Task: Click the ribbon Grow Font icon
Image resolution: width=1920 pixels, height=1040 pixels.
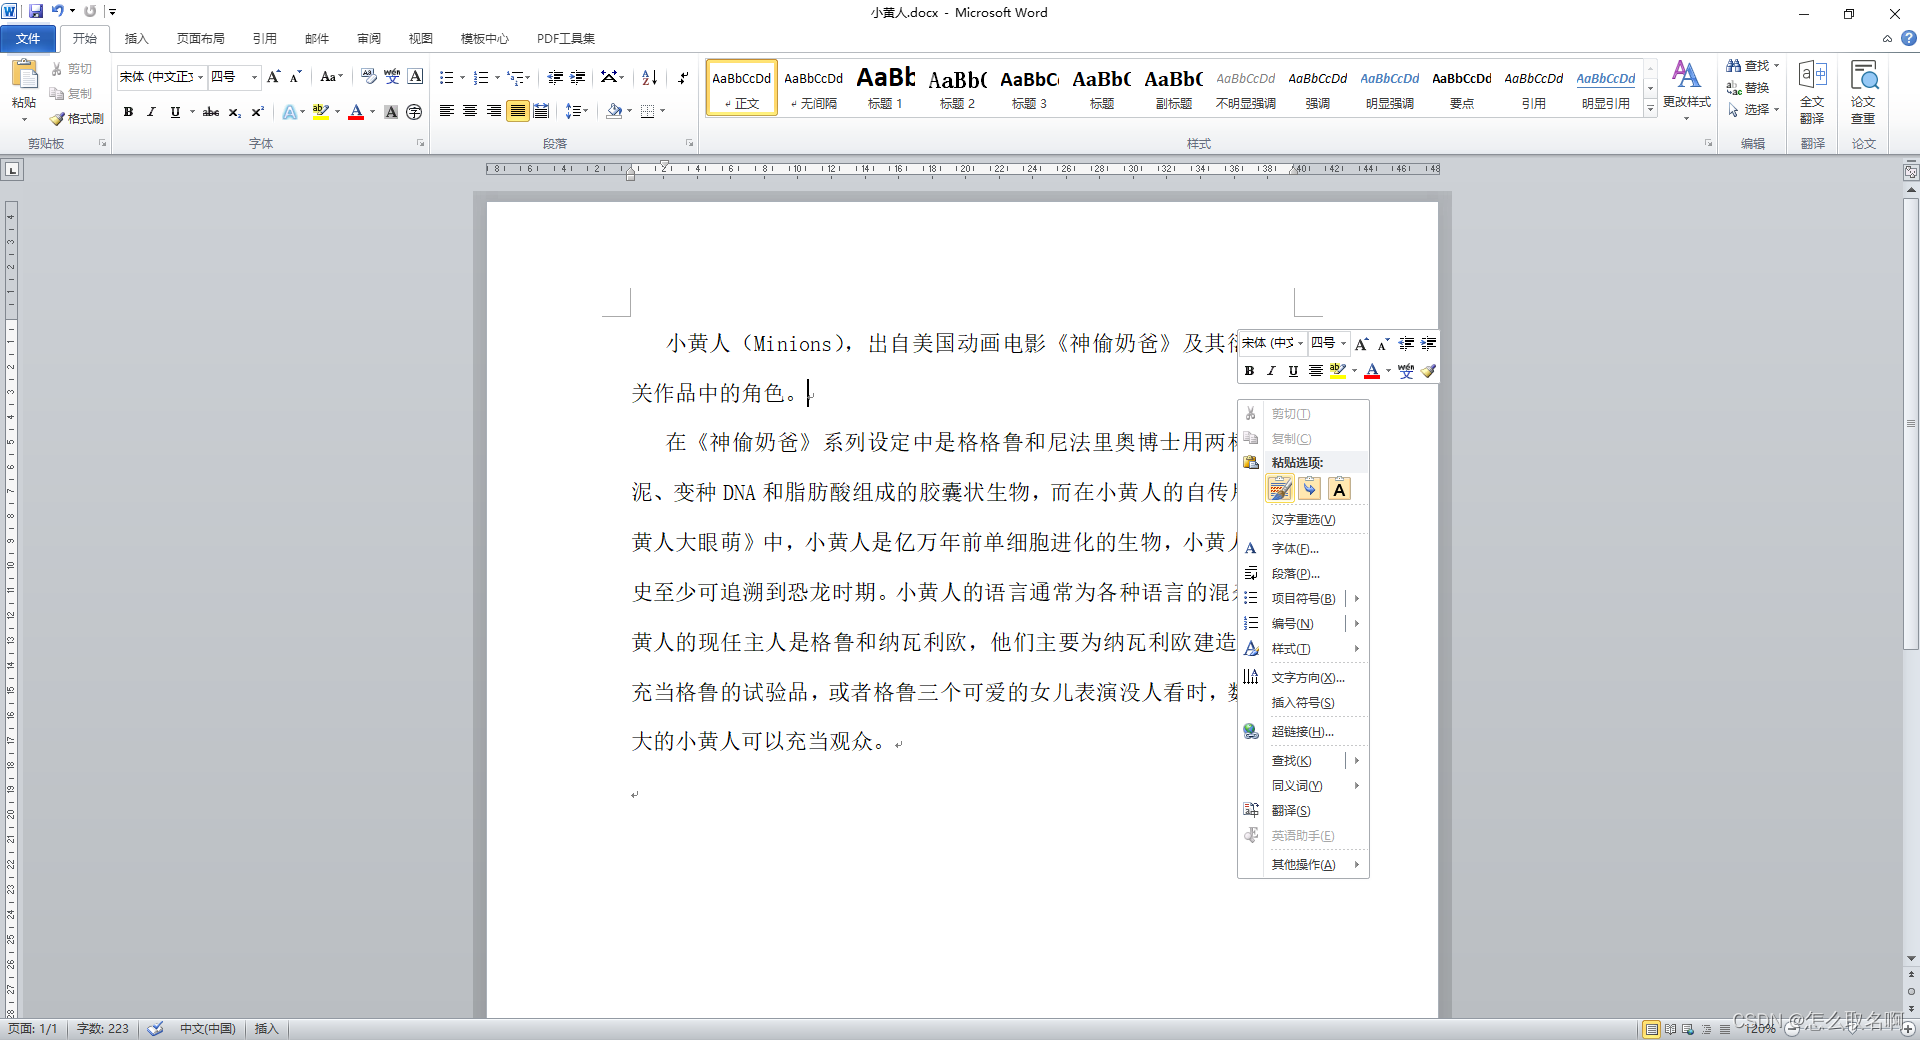Action: click(x=273, y=77)
